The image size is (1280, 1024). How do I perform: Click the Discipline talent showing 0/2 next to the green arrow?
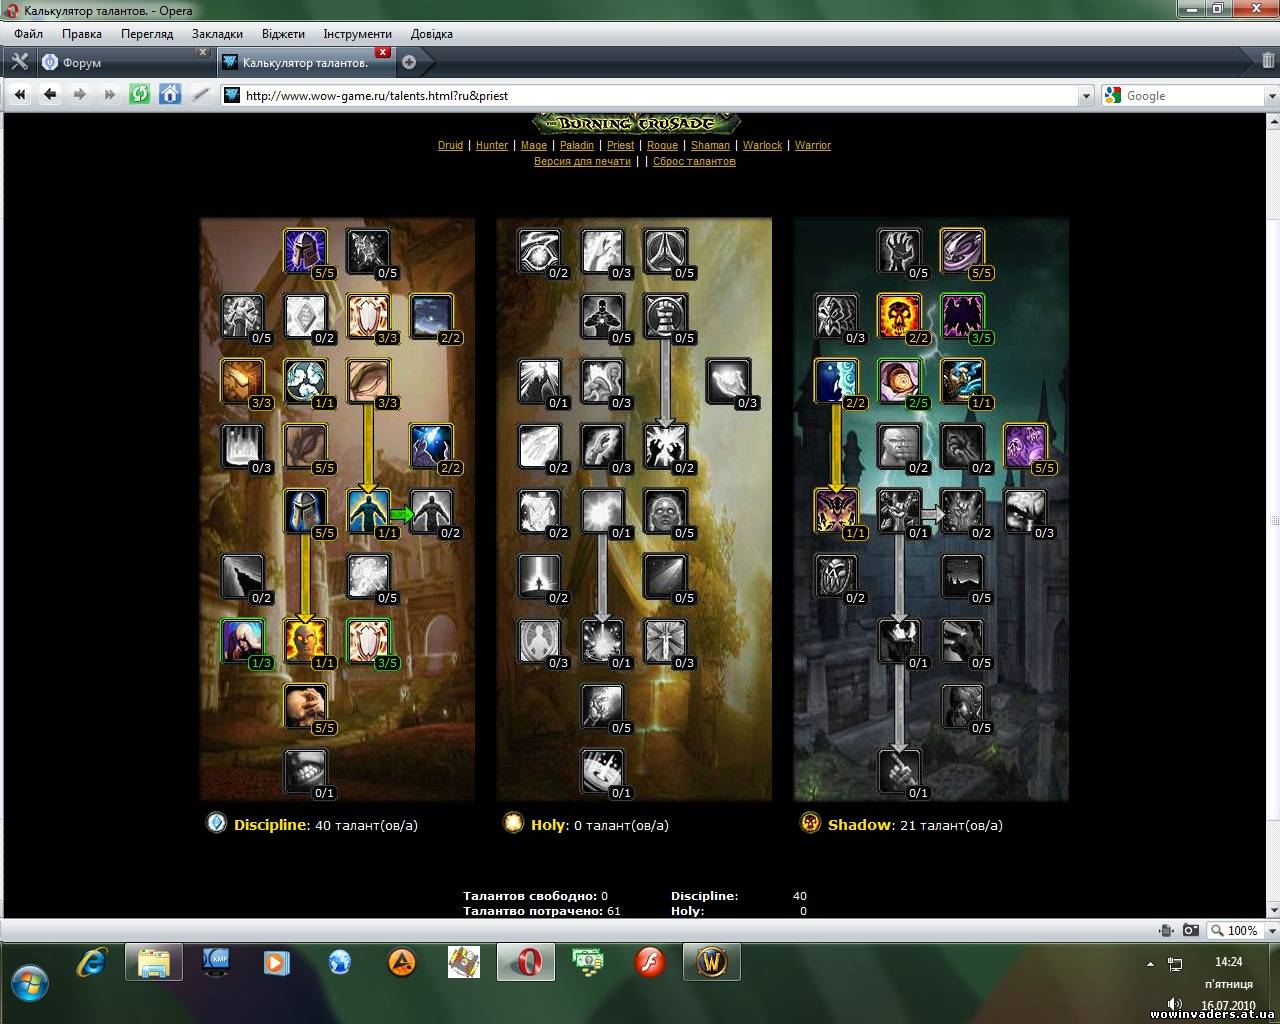pyautogui.click(x=432, y=511)
